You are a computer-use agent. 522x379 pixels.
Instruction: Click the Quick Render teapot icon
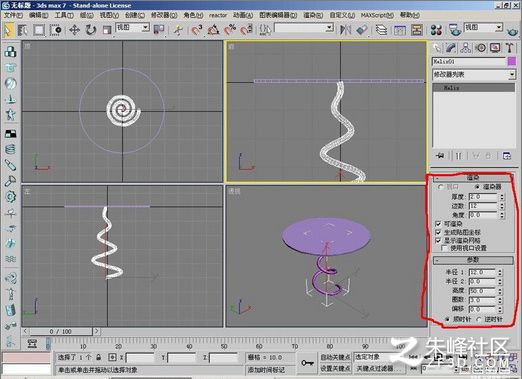point(512,32)
